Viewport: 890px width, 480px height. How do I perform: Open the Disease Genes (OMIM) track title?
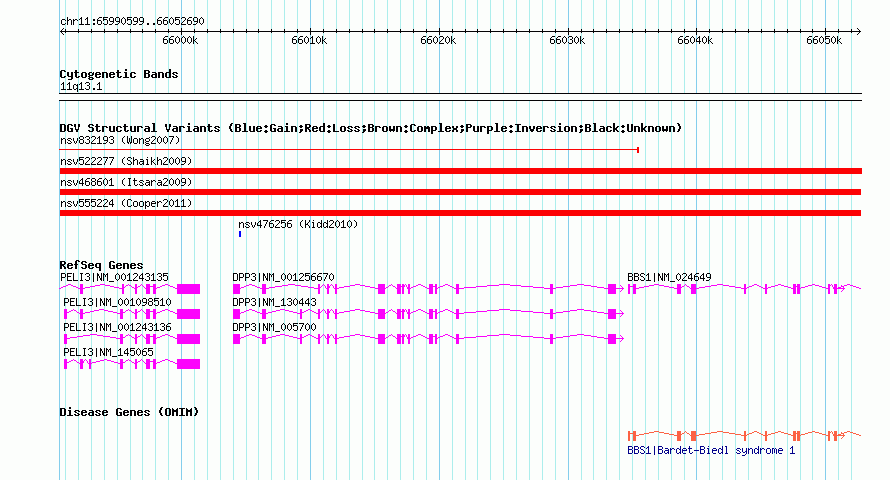coord(129,412)
